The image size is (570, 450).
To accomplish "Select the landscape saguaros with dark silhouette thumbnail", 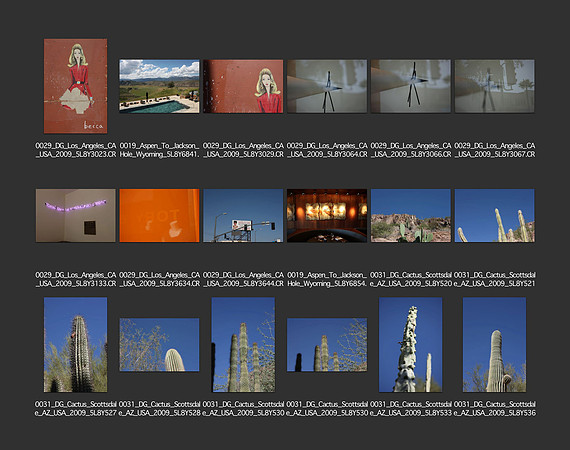I will point(327,345).
